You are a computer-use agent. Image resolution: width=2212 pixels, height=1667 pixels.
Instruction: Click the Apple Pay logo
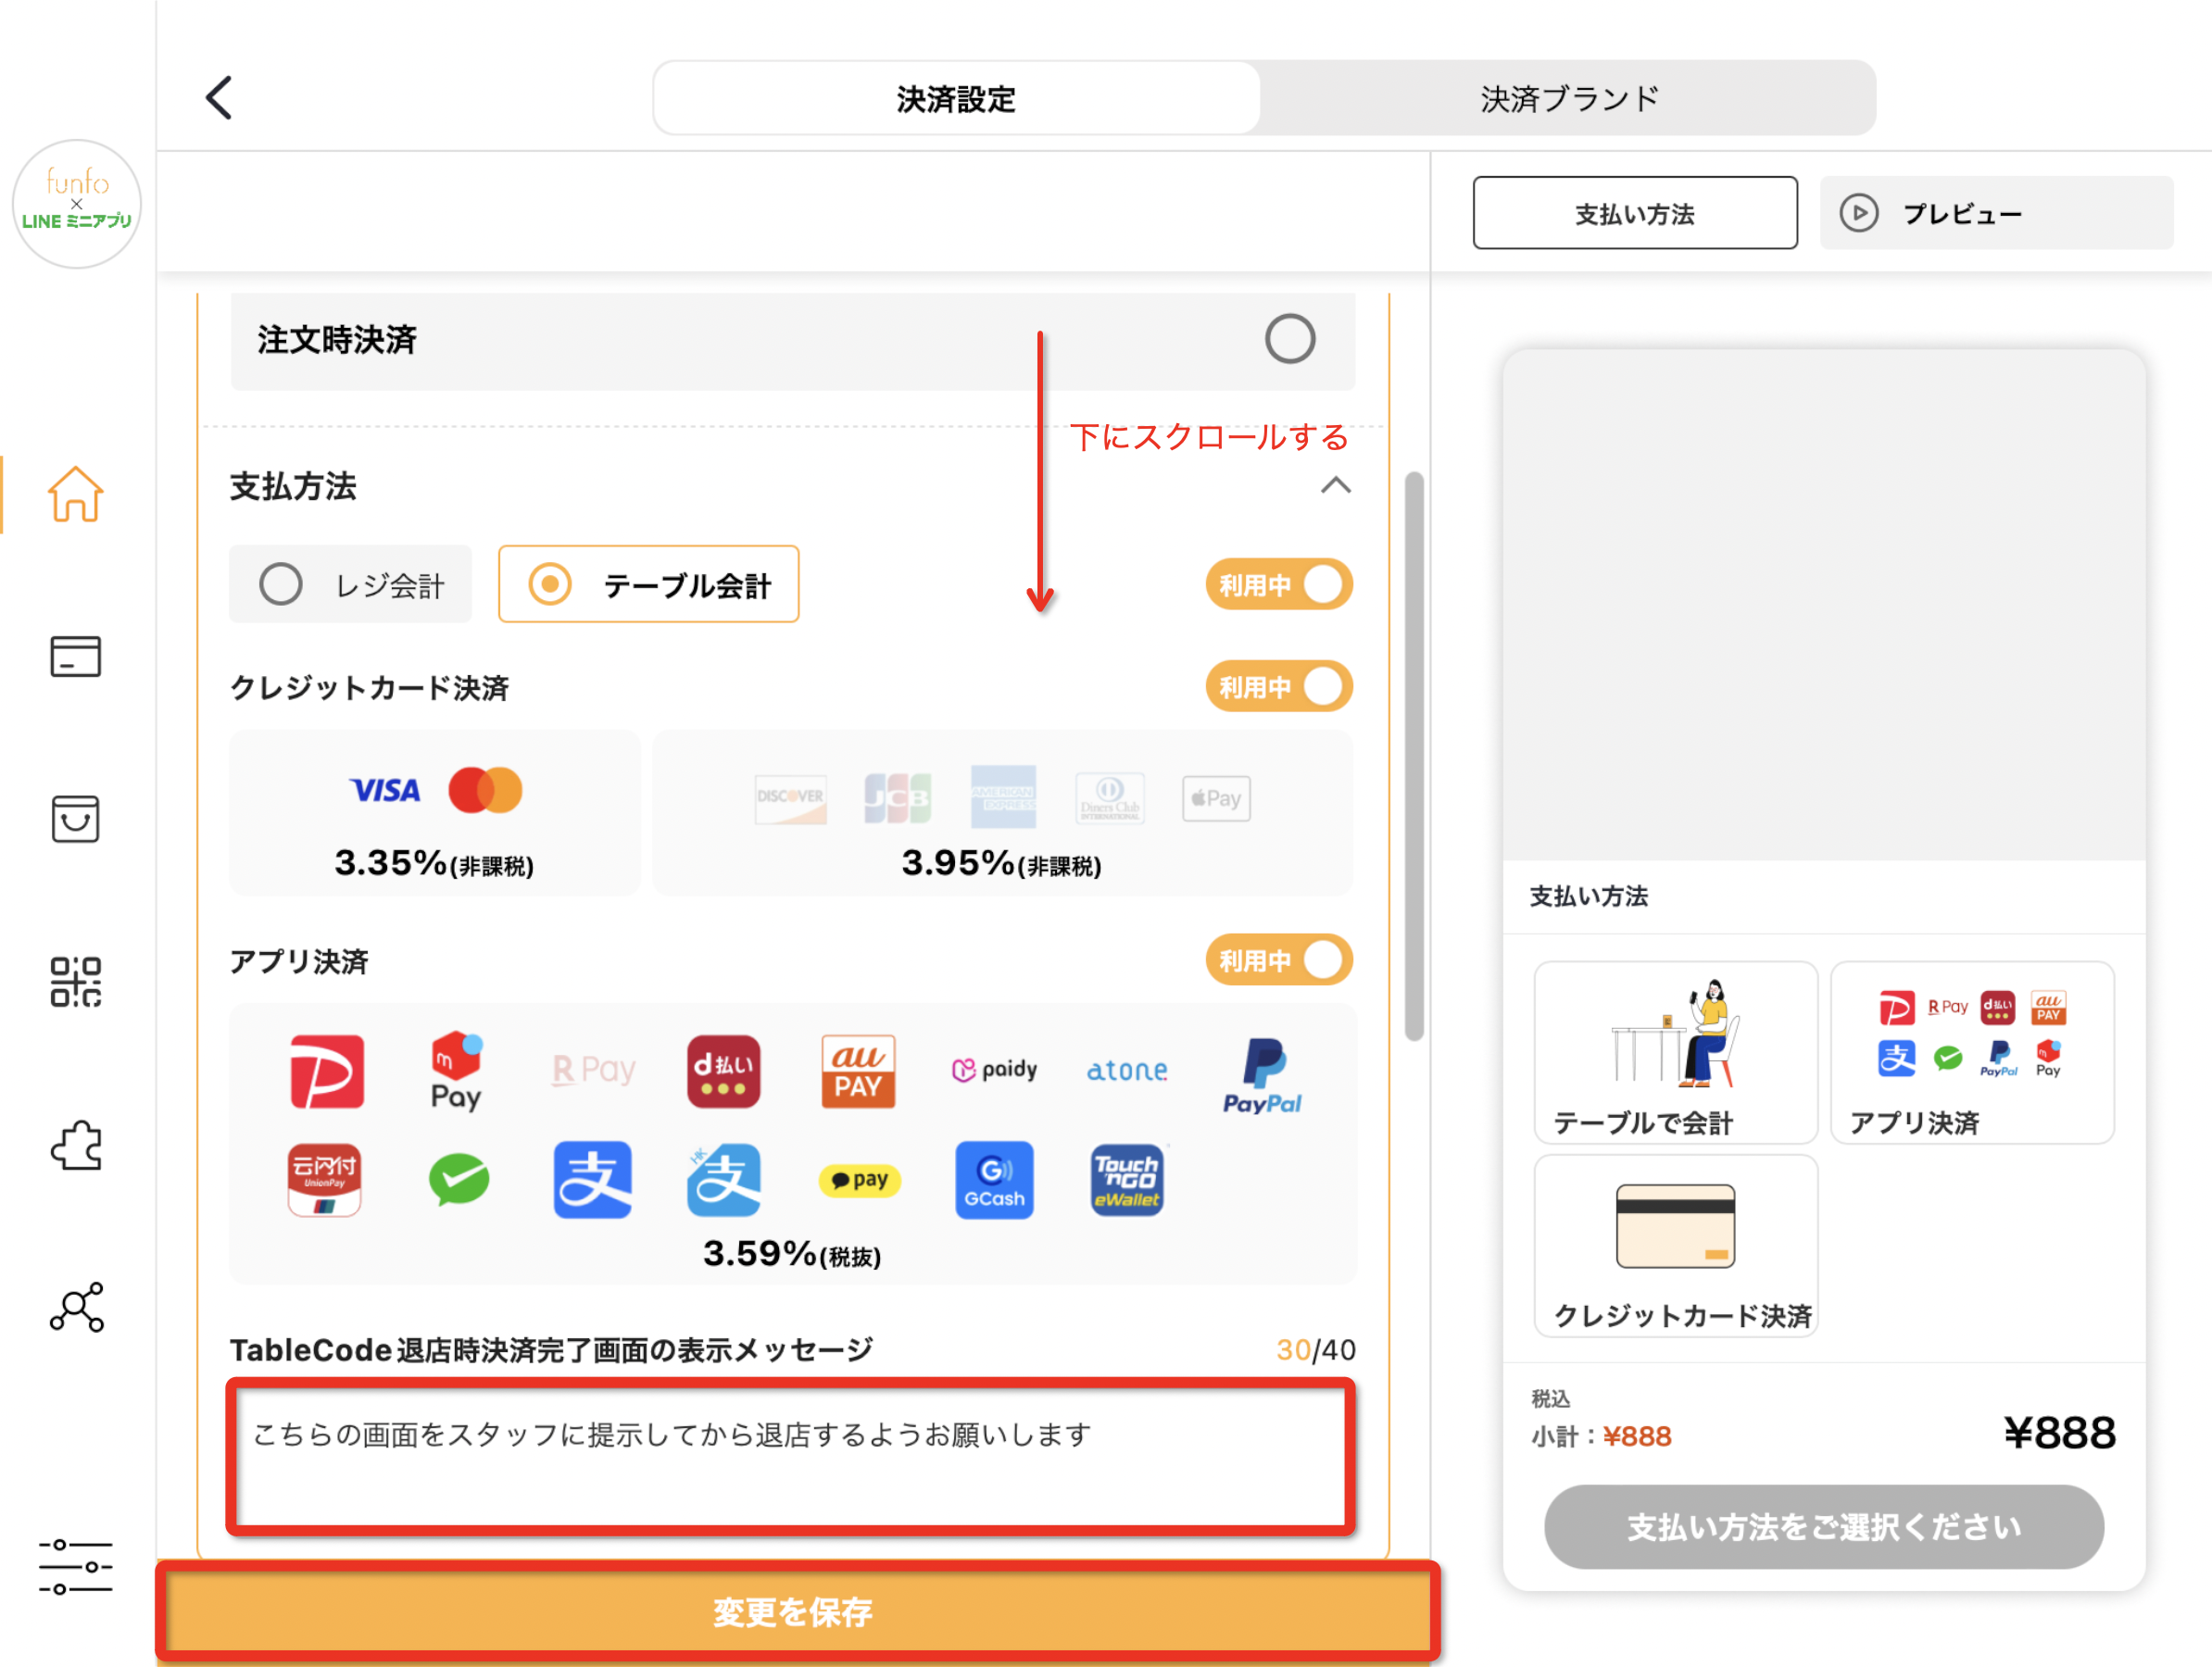coord(1216,798)
